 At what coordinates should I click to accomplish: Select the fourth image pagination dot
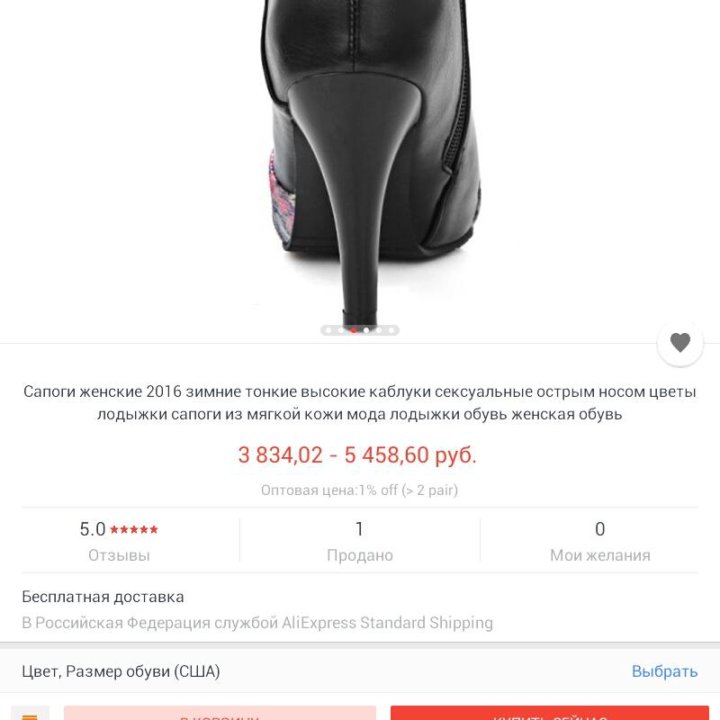click(x=366, y=330)
